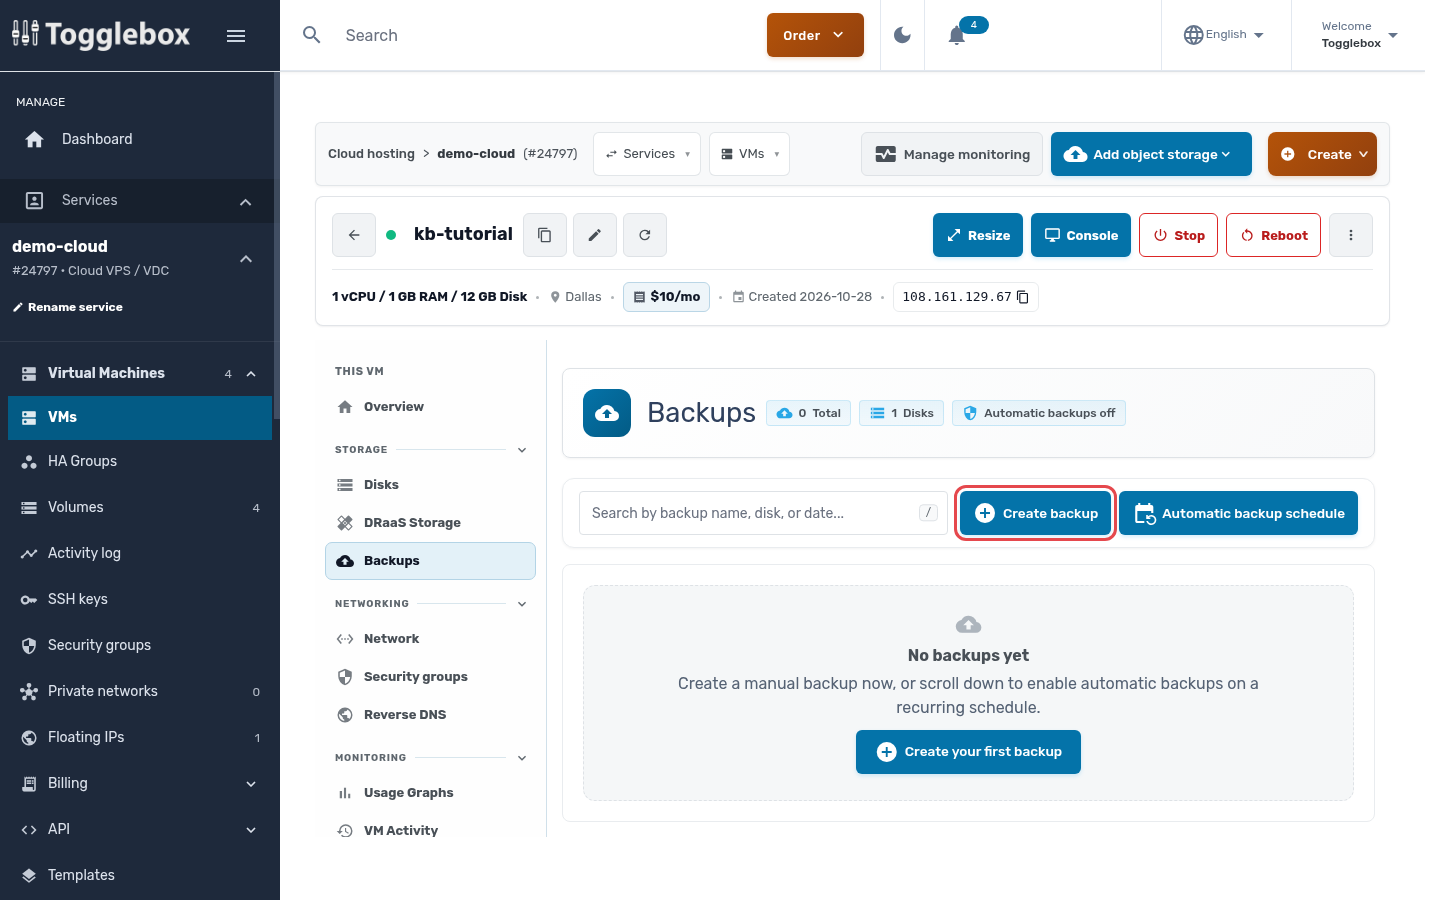Copy the VM name kb-tutorial
1440x900 pixels.
[x=545, y=235]
